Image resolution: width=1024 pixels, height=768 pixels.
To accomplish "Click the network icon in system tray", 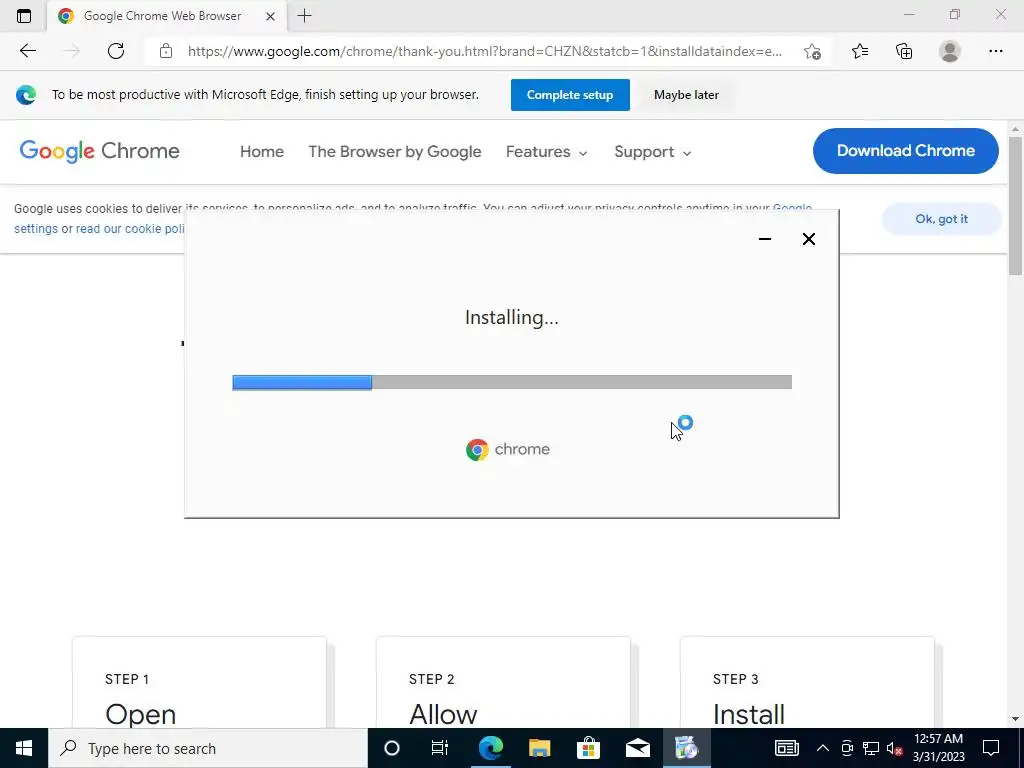I will click(871, 748).
